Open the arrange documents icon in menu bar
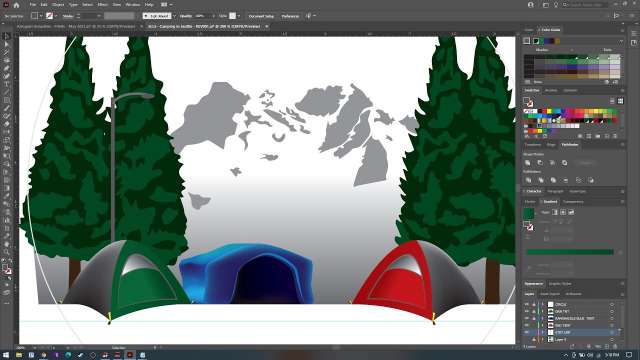 click(x=164, y=5)
